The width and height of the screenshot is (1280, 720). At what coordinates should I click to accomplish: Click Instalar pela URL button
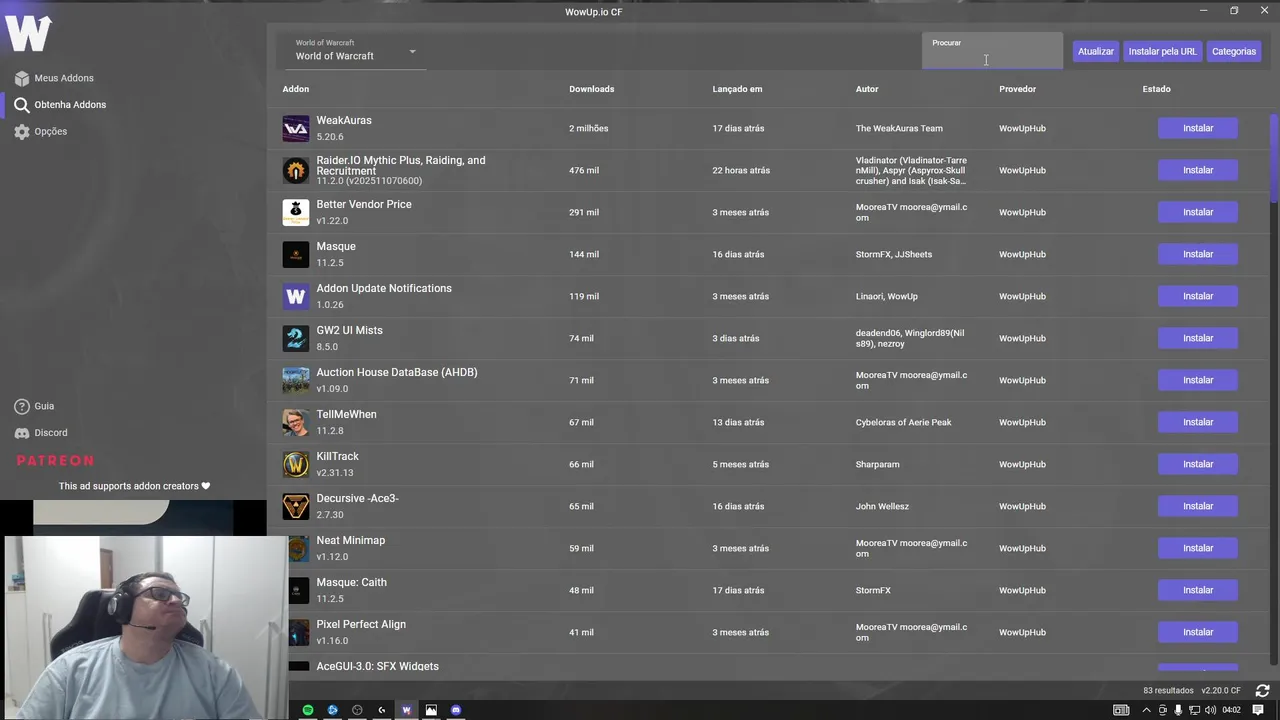point(1162,51)
